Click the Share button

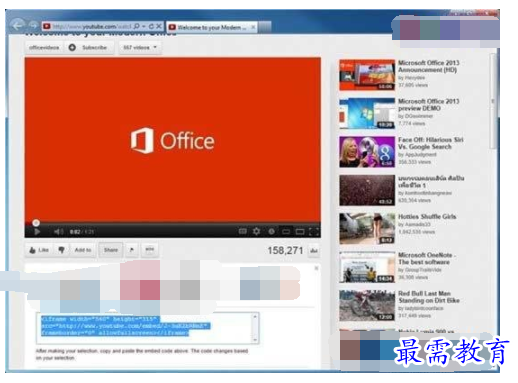click(x=111, y=250)
